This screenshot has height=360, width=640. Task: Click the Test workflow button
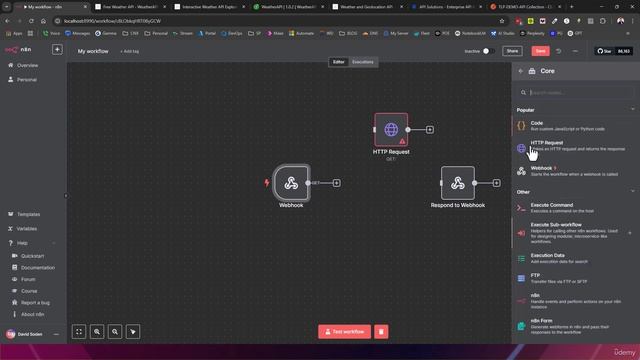point(344,332)
